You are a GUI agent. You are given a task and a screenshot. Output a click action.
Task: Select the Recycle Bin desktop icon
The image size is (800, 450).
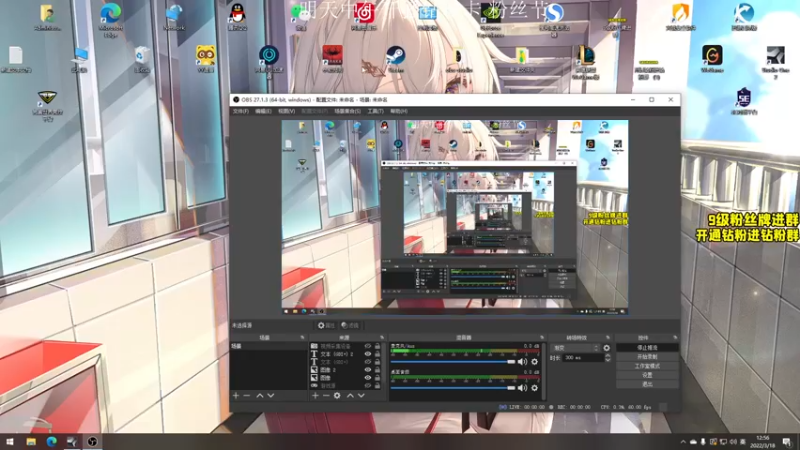coord(142,59)
